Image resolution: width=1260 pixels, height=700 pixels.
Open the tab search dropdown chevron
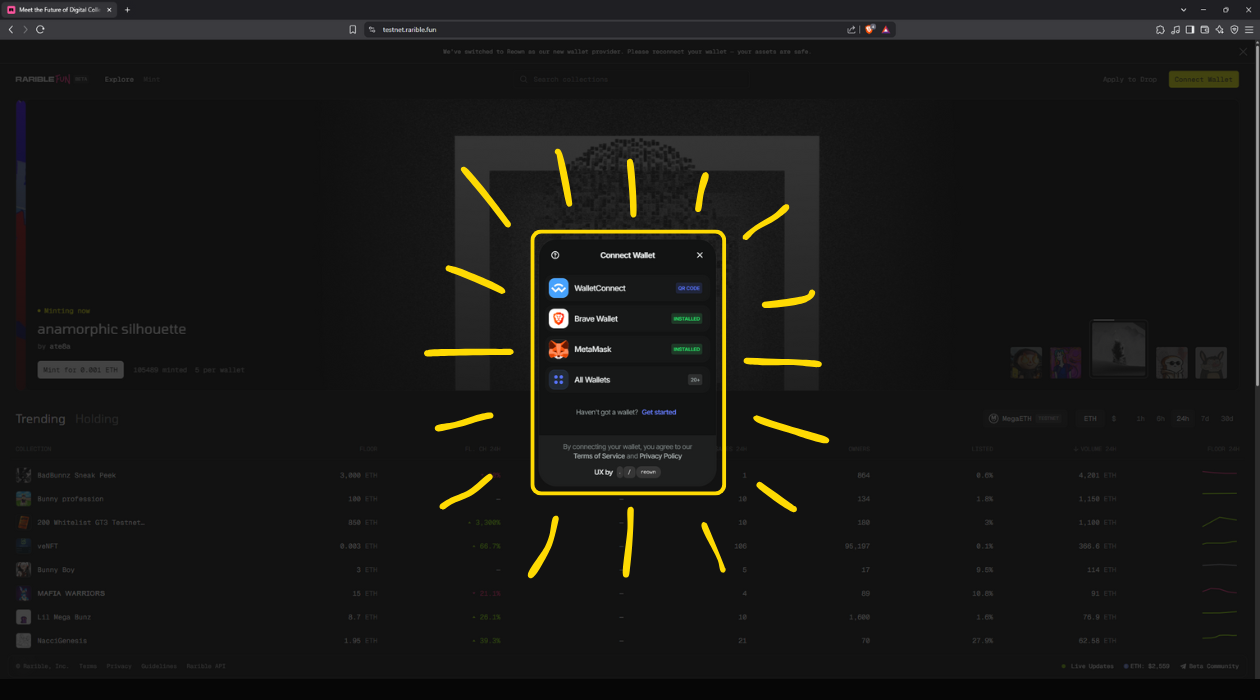pyautogui.click(x=1184, y=9)
